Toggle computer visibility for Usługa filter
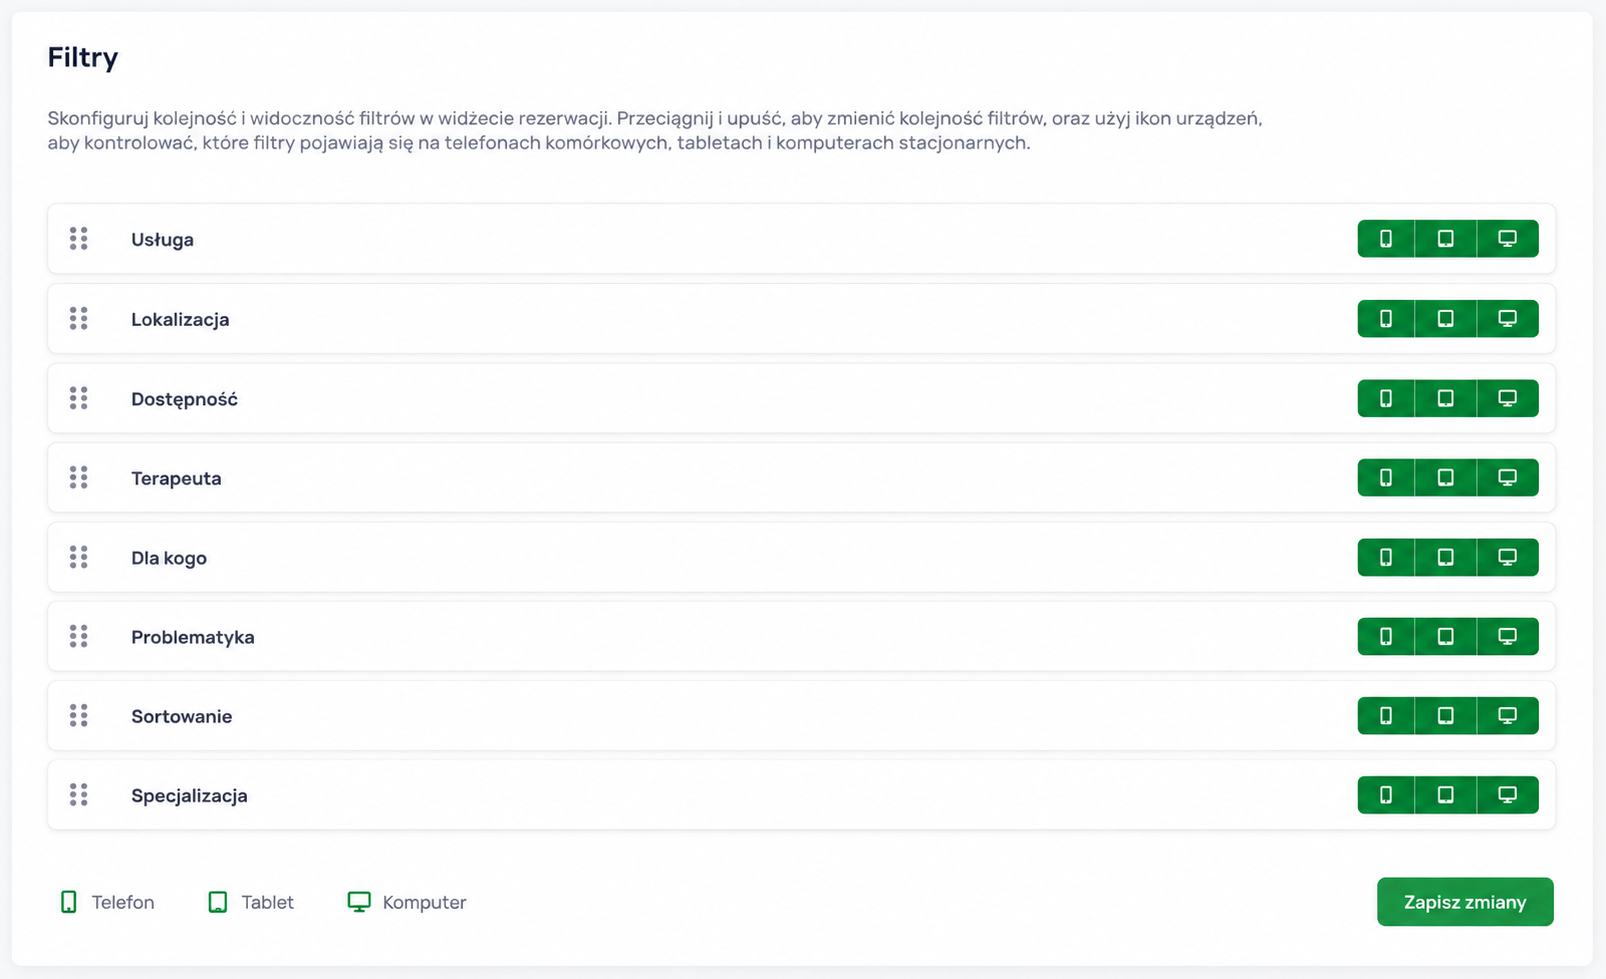 coord(1508,239)
